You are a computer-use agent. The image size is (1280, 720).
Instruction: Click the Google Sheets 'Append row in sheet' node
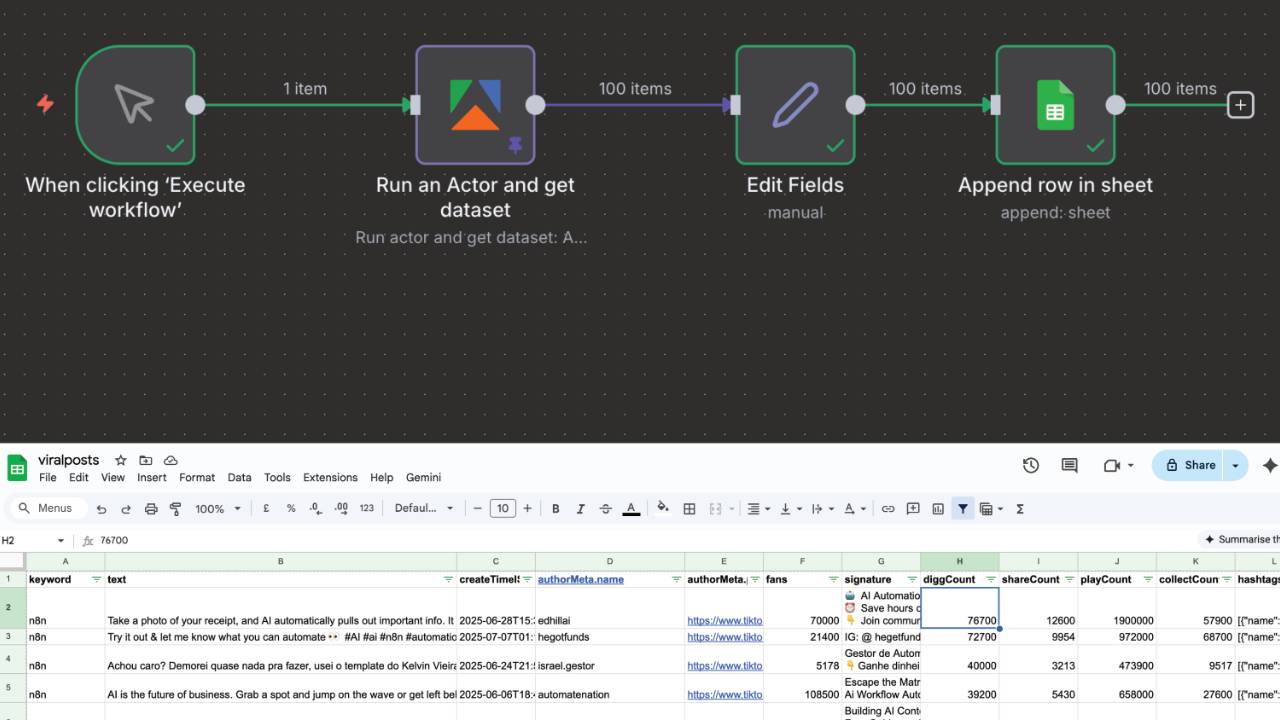coord(1055,105)
